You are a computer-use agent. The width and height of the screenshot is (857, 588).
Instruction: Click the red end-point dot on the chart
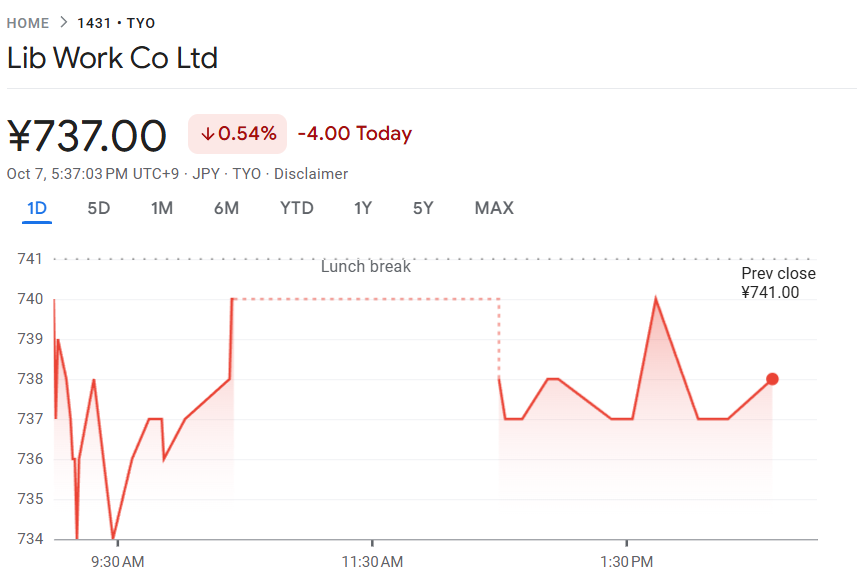tap(772, 379)
